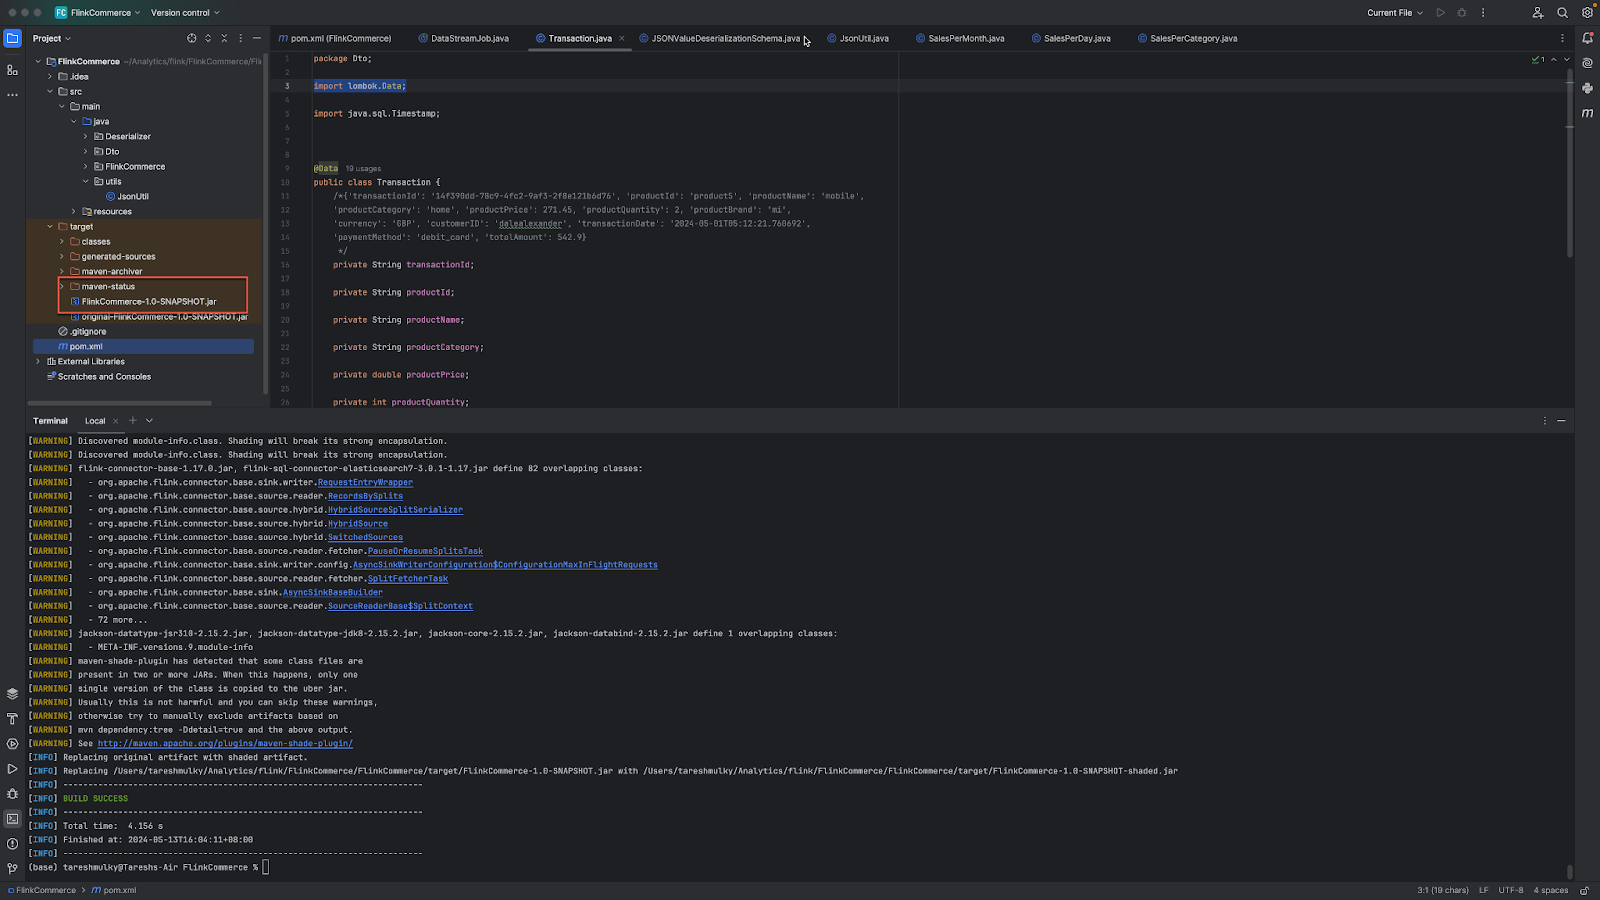Open Git branch icon in left sidebar
The image size is (1600, 900).
pyautogui.click(x=12, y=869)
